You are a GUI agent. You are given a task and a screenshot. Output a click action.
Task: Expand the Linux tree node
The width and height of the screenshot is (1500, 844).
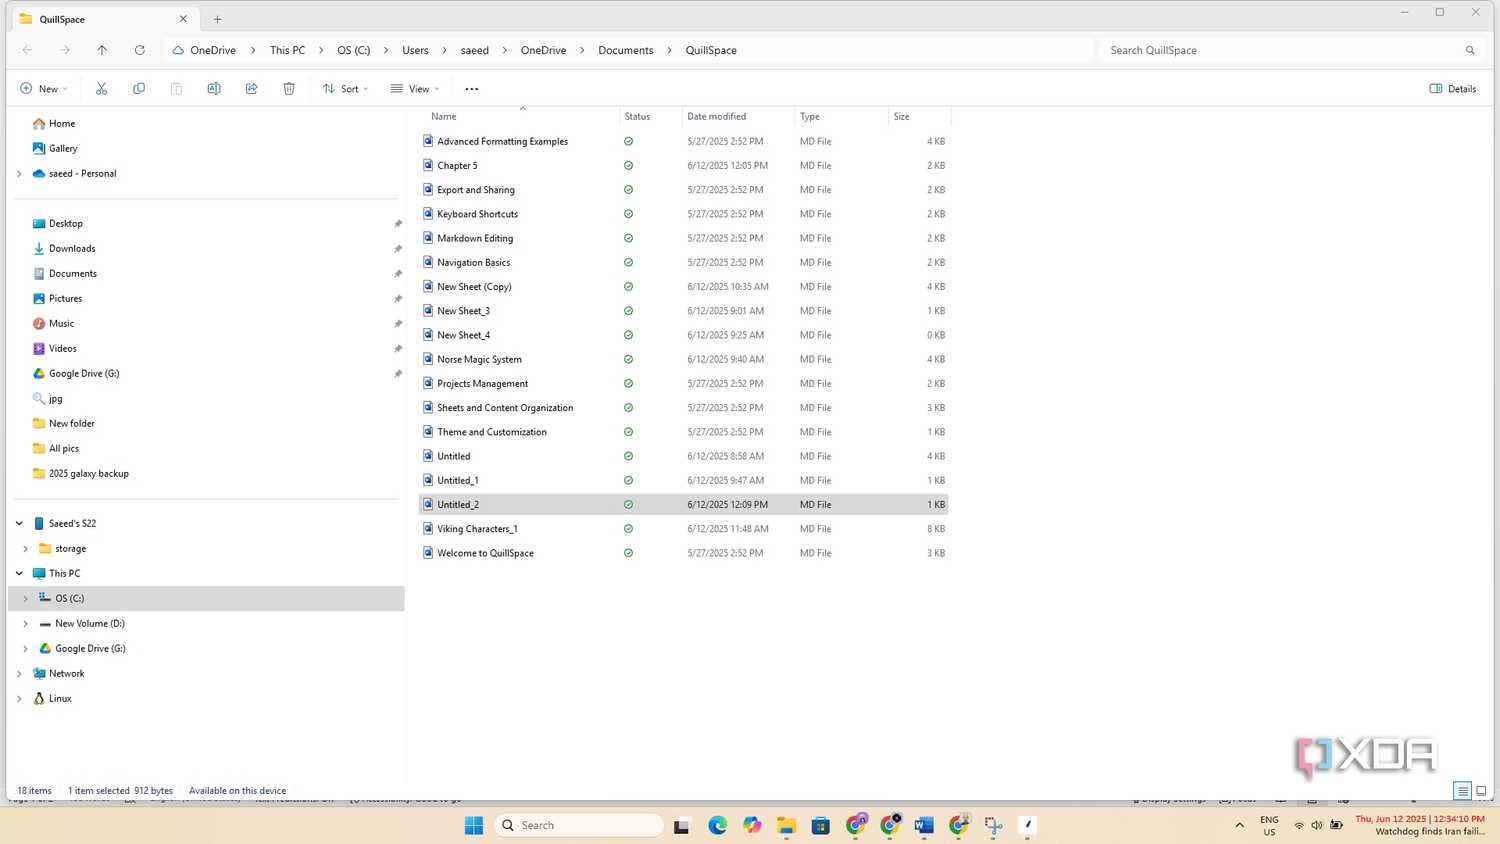(19, 699)
